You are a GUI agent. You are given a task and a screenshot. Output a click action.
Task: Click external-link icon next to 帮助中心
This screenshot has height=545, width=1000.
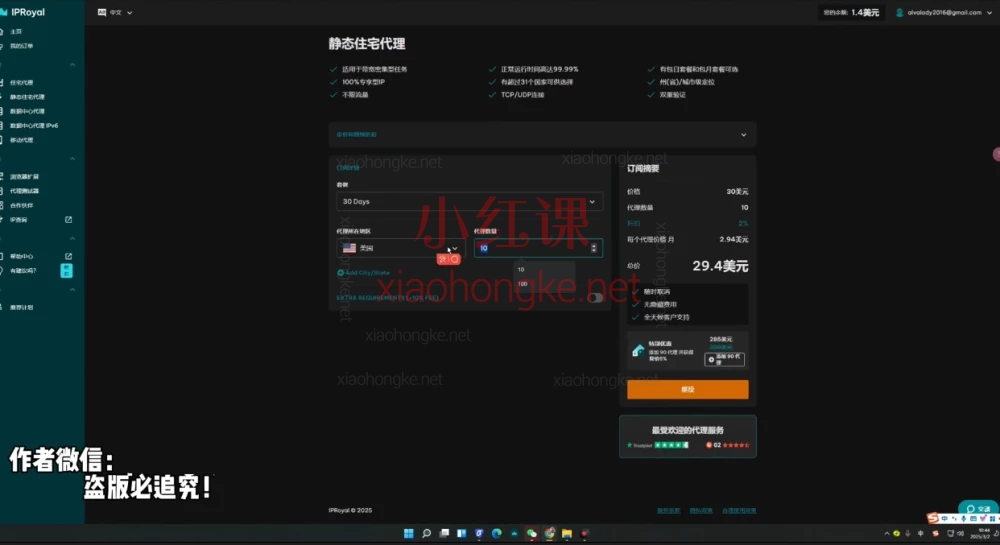(68, 256)
